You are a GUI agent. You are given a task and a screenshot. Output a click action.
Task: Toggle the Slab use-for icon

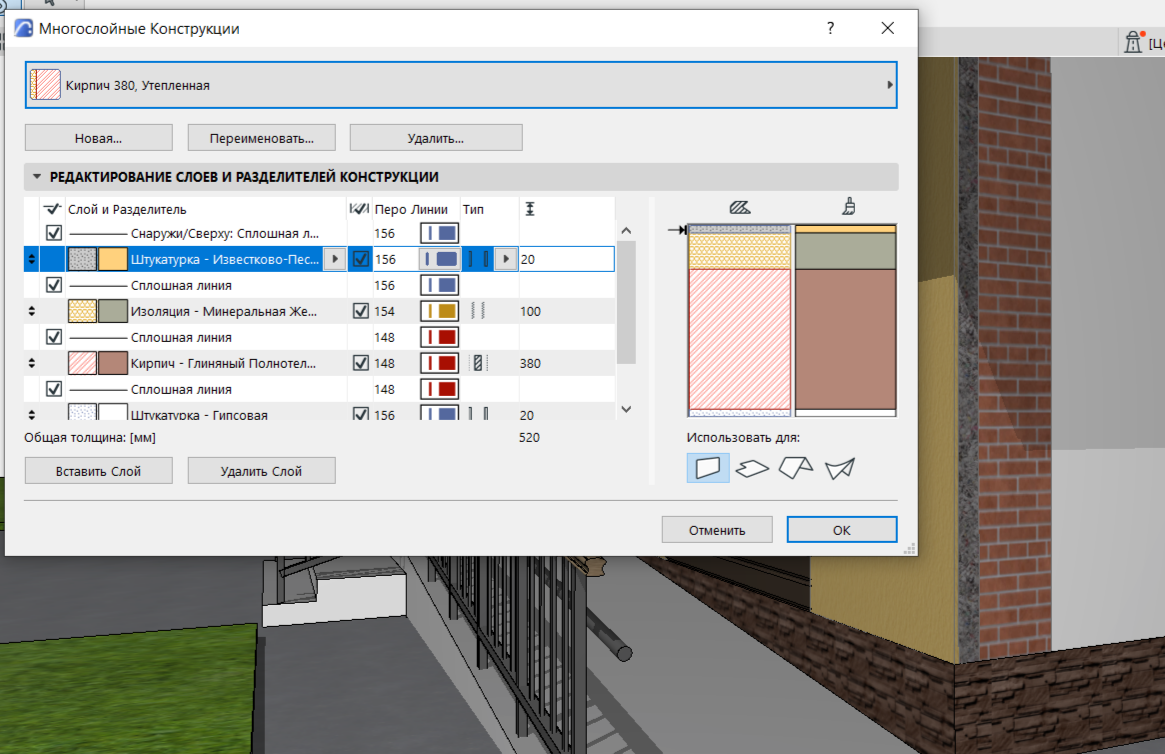click(x=752, y=468)
